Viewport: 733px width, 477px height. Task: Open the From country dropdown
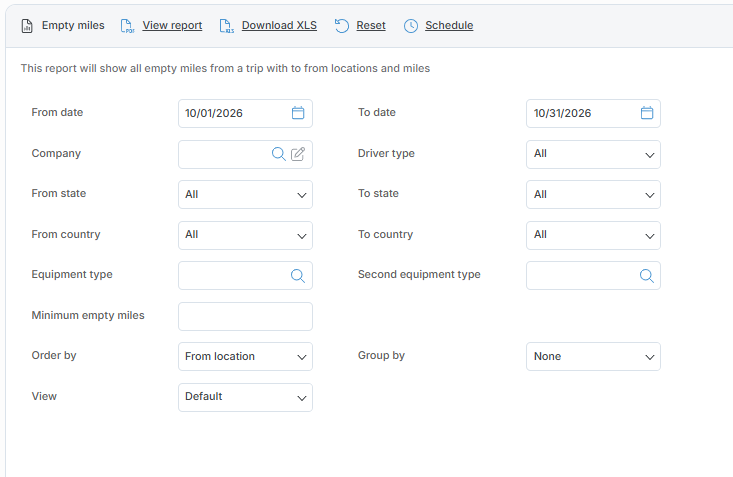[x=245, y=235]
